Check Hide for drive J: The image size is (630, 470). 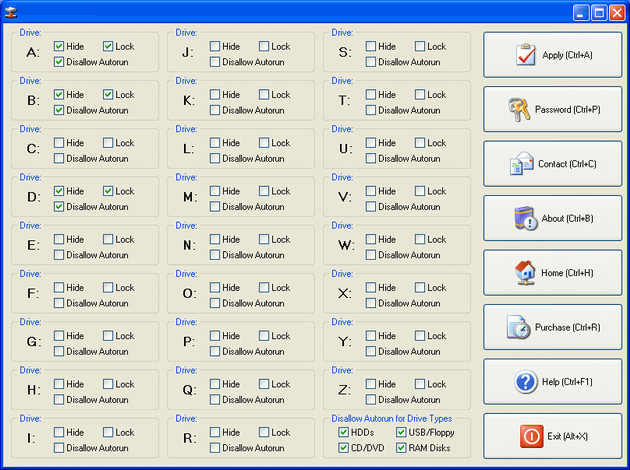pos(215,46)
